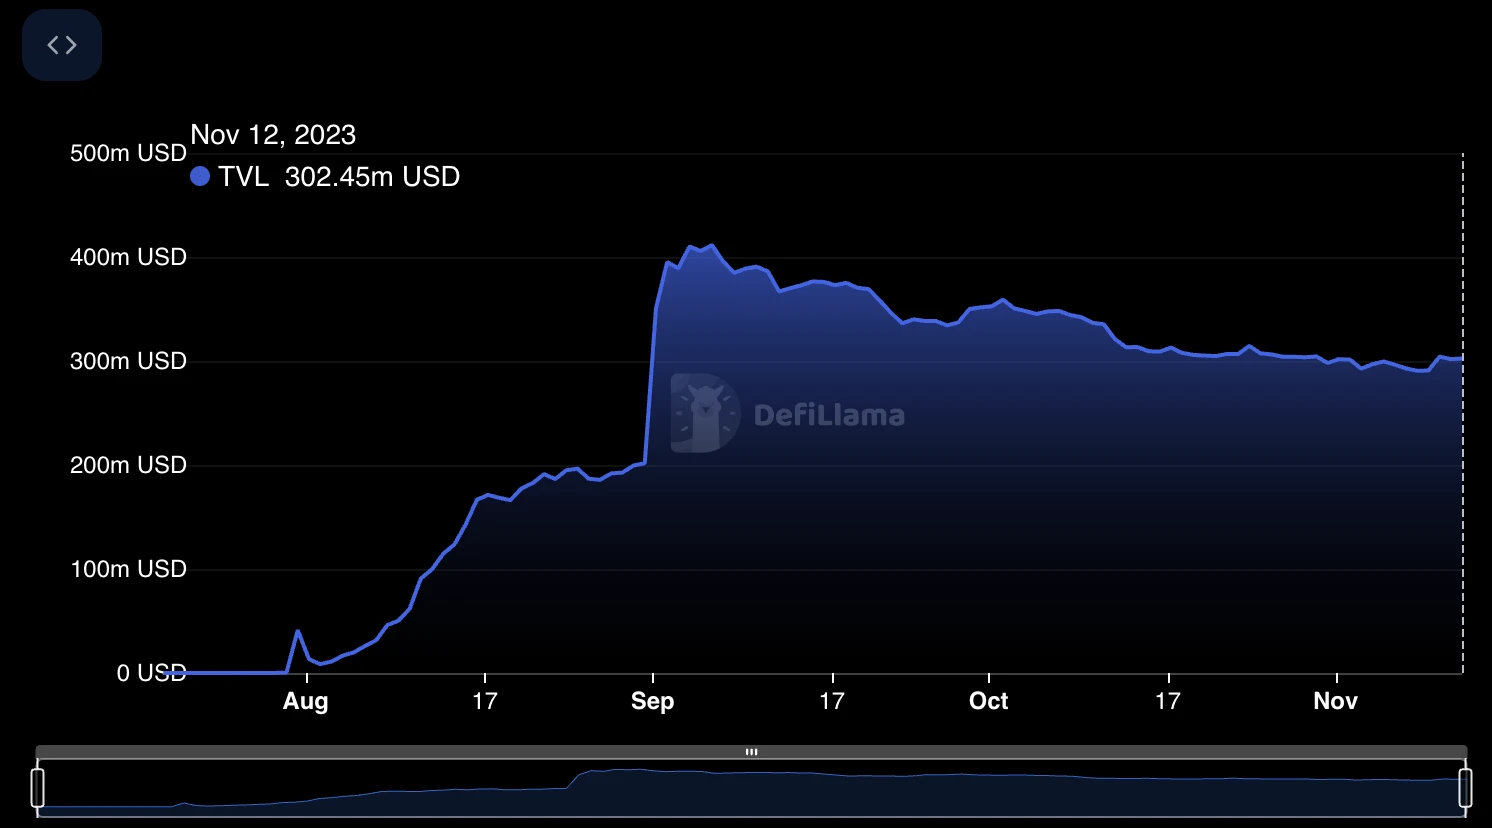Click the 100m USD y-axis label
The image size is (1492, 828).
coord(128,569)
